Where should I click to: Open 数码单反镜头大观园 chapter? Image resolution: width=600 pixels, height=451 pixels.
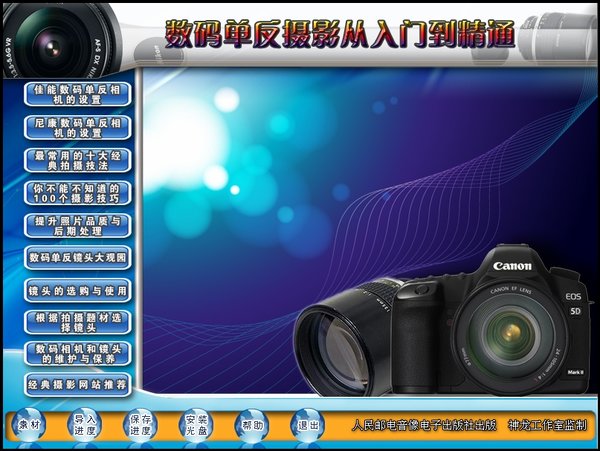(x=78, y=258)
